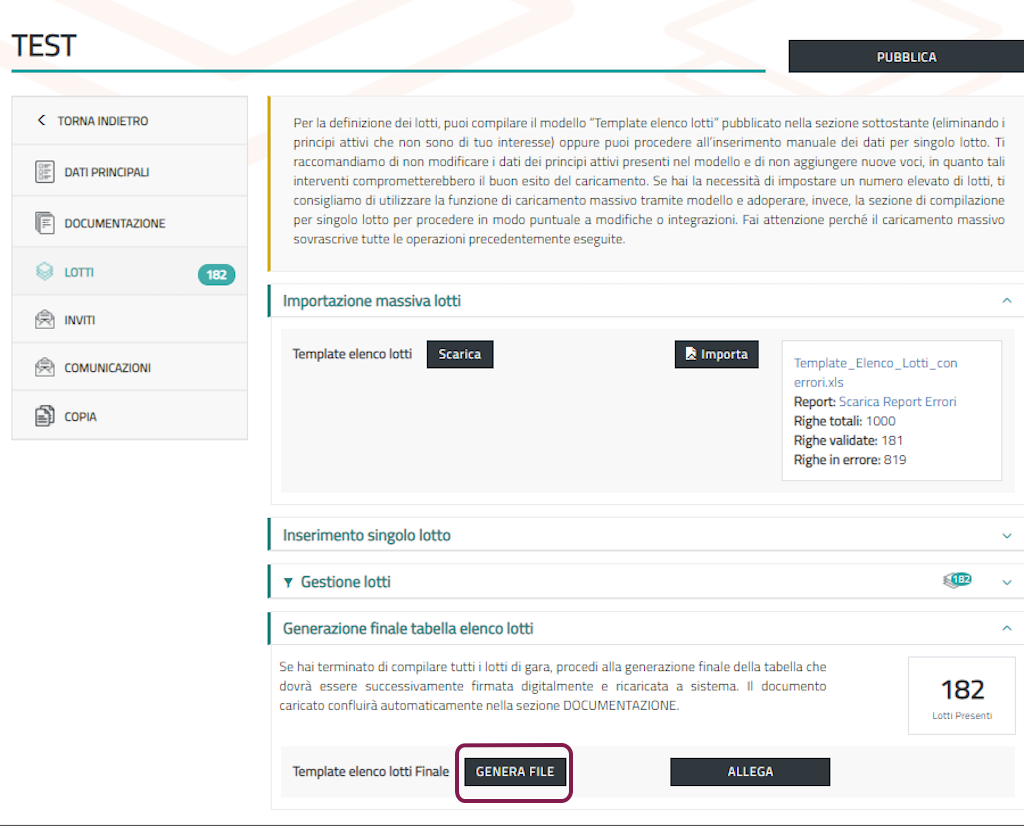The height and width of the screenshot is (826, 1024).
Task: Click the Comunicazioni envelope icon
Action: pyautogui.click(x=44, y=368)
